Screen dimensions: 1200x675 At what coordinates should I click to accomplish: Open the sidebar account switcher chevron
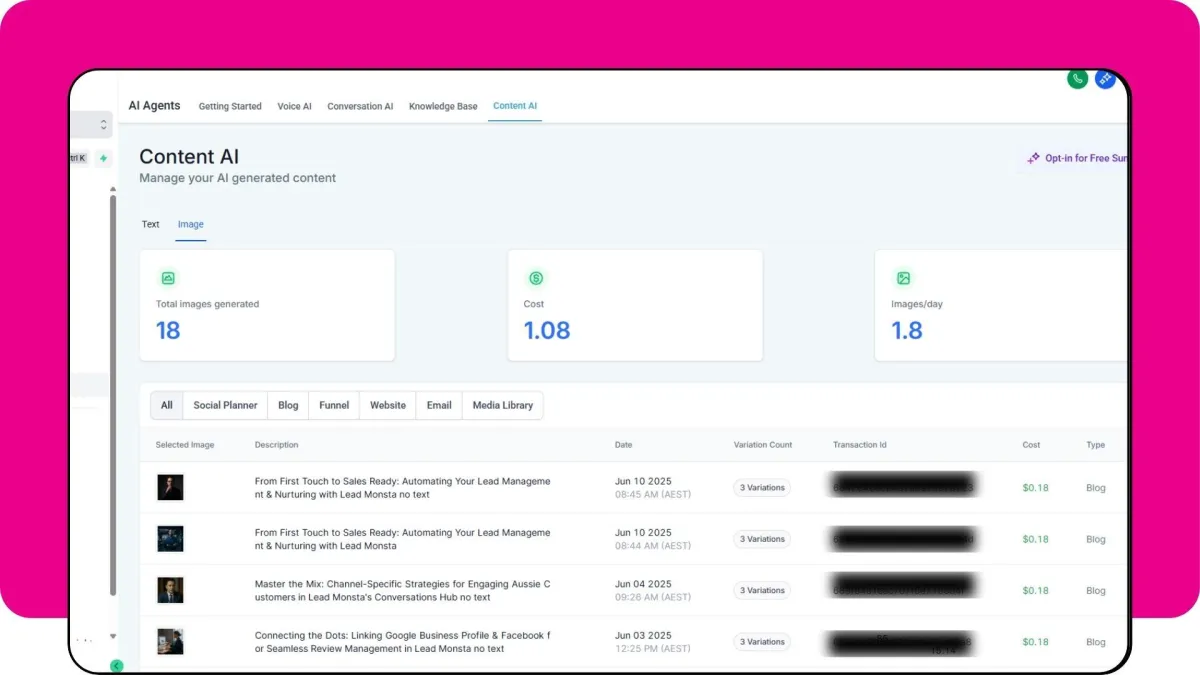[x=103, y=125]
